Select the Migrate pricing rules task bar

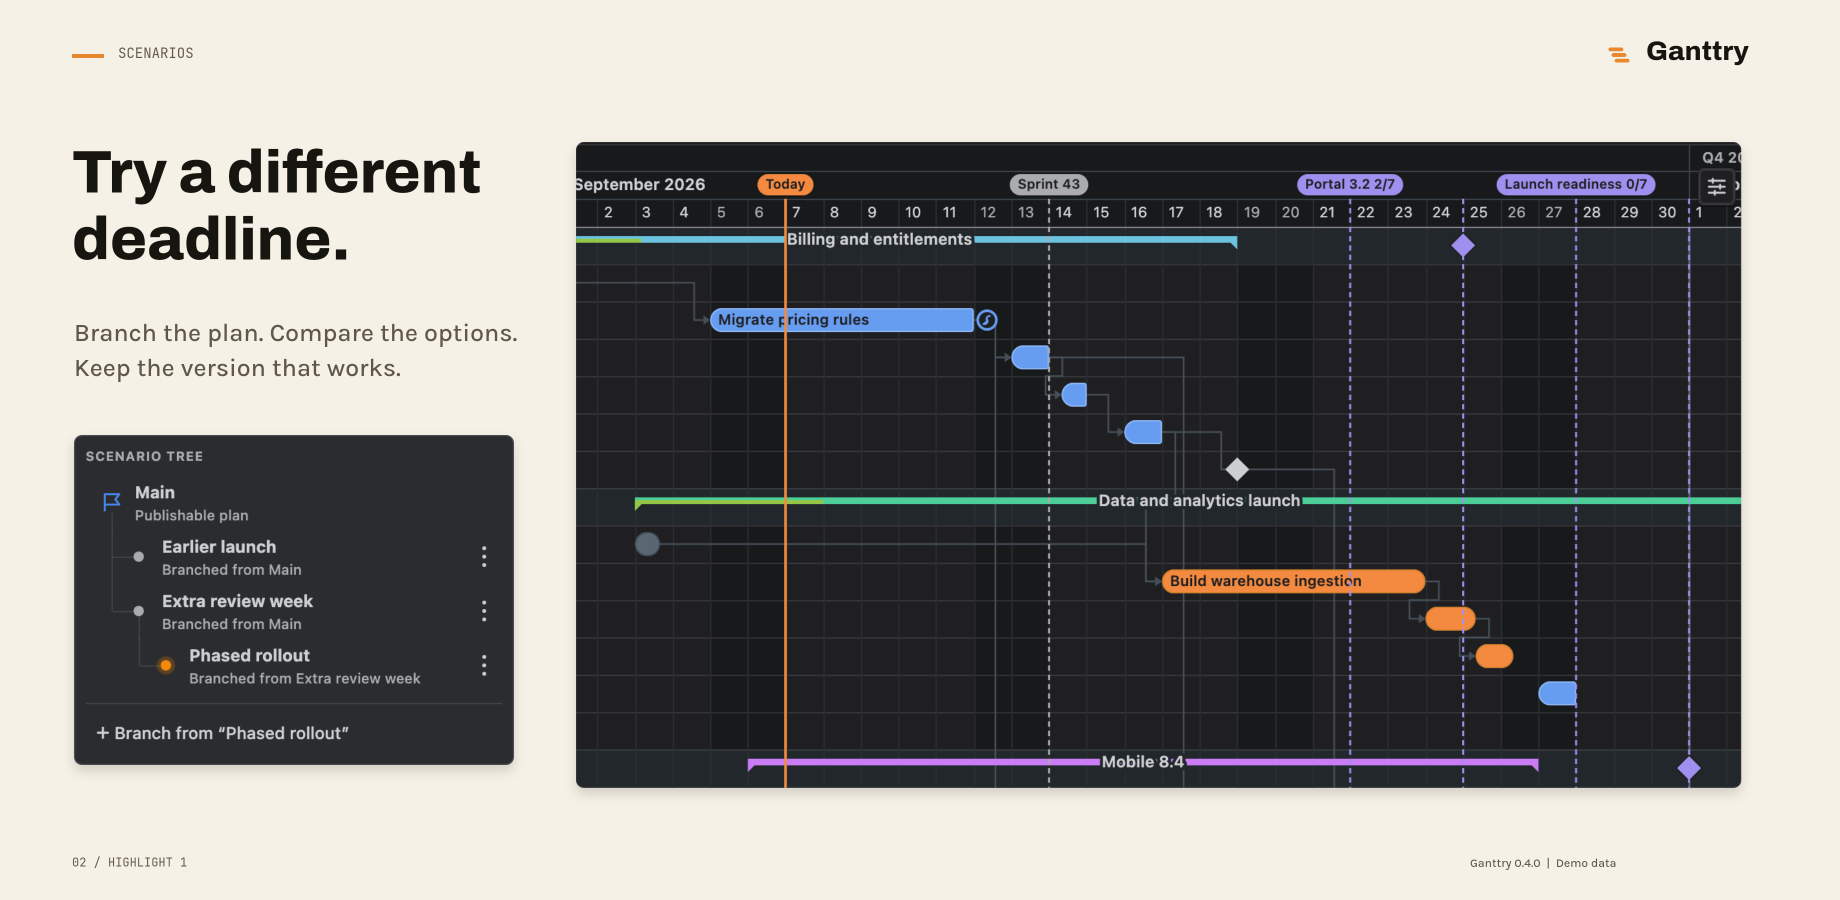(x=842, y=320)
